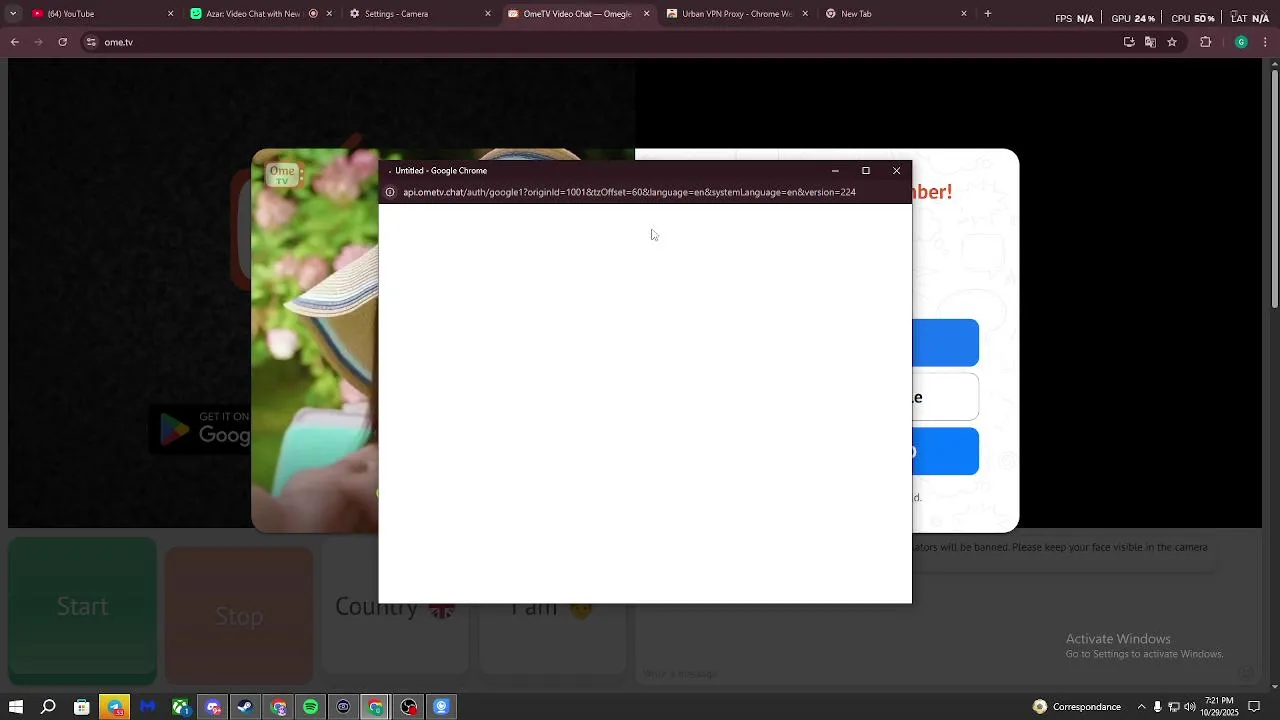Expand the tab search dropdown arrow
This screenshot has width=1280, height=720.
pyautogui.click(x=12, y=14)
